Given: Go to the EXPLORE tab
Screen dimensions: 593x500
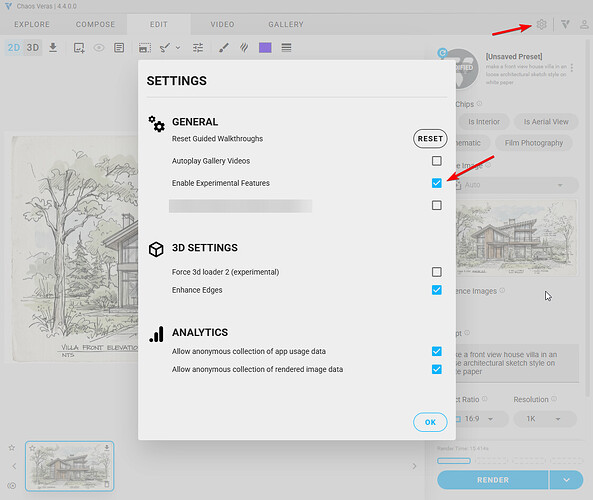Looking at the screenshot, I should (32, 25).
